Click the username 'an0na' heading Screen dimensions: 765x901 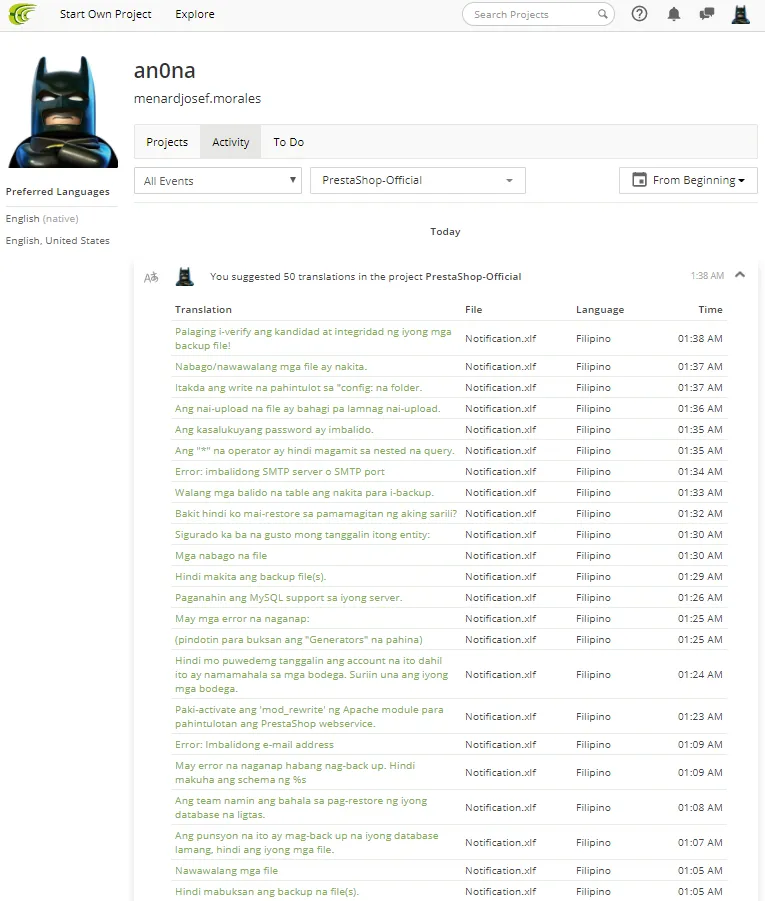pyautogui.click(x=164, y=71)
